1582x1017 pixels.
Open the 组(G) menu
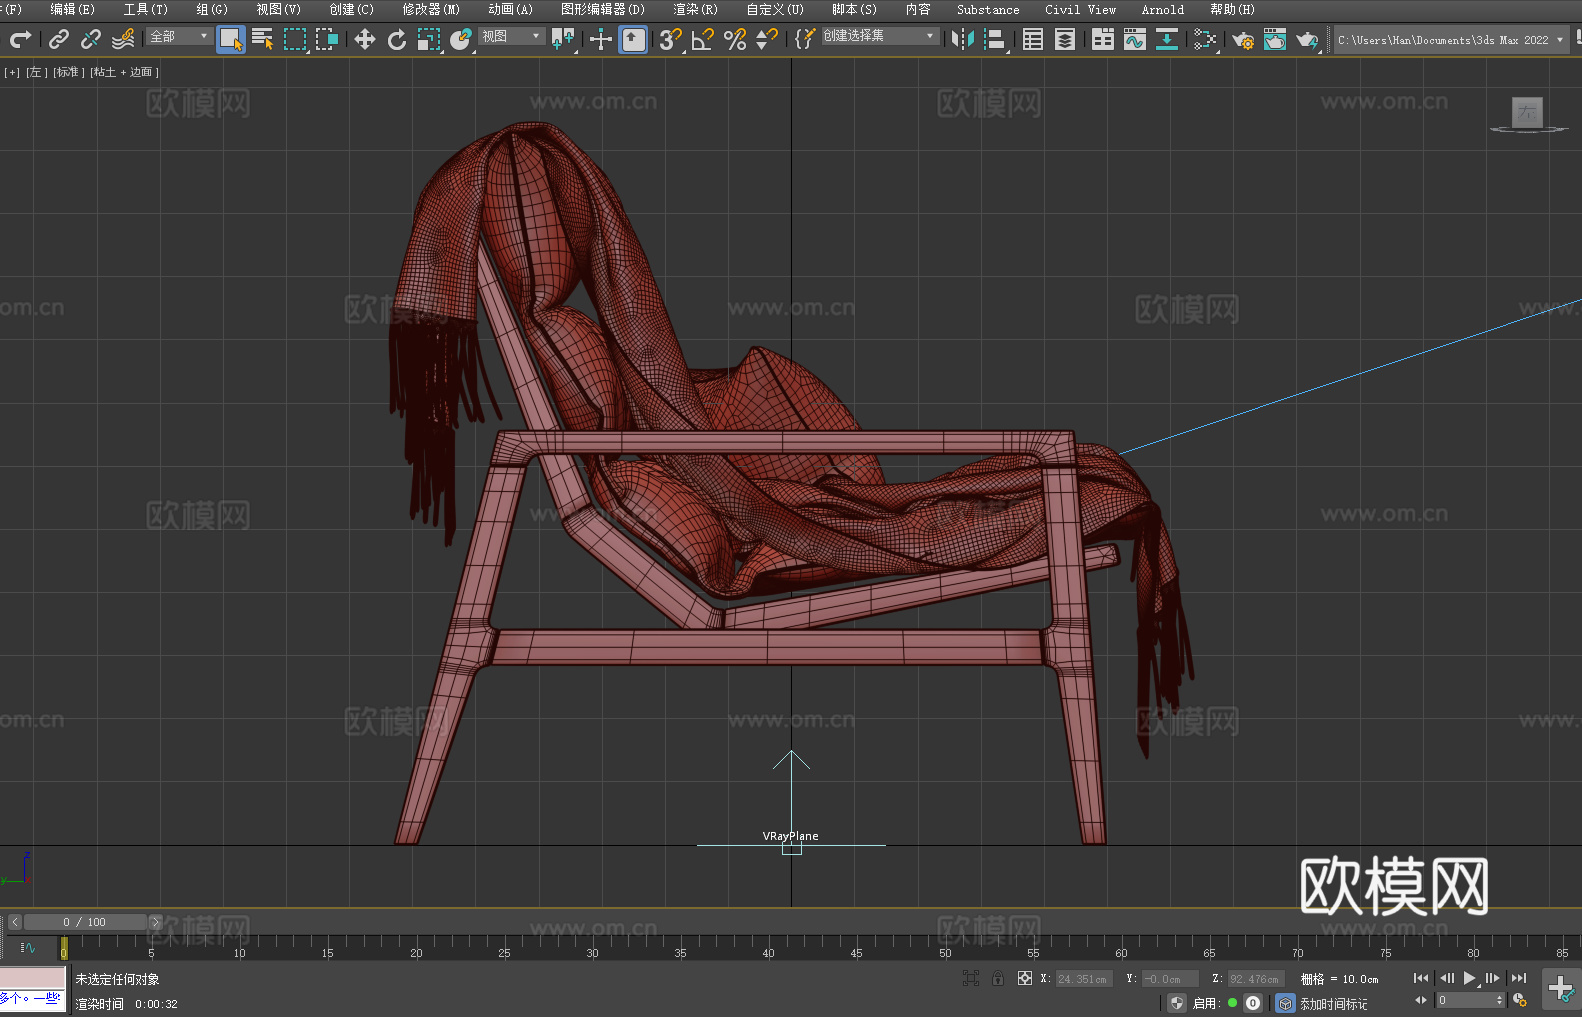212,9
